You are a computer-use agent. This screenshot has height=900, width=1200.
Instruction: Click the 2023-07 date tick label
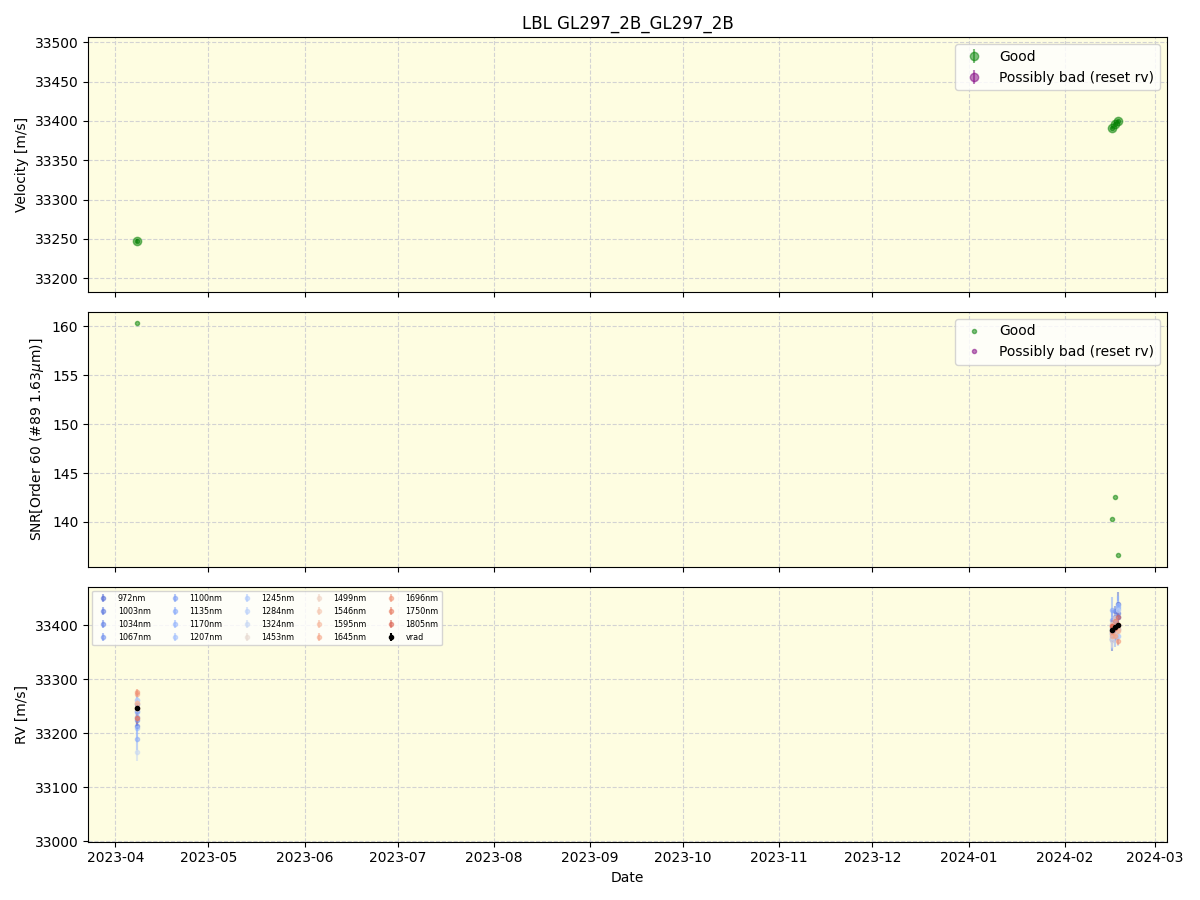coord(398,857)
